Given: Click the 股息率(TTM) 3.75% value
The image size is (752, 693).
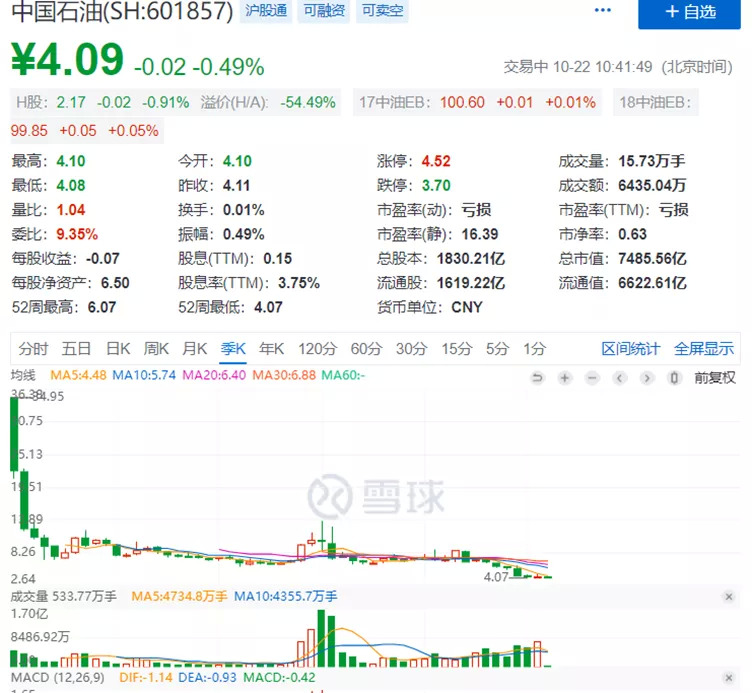Looking at the screenshot, I should [298, 283].
